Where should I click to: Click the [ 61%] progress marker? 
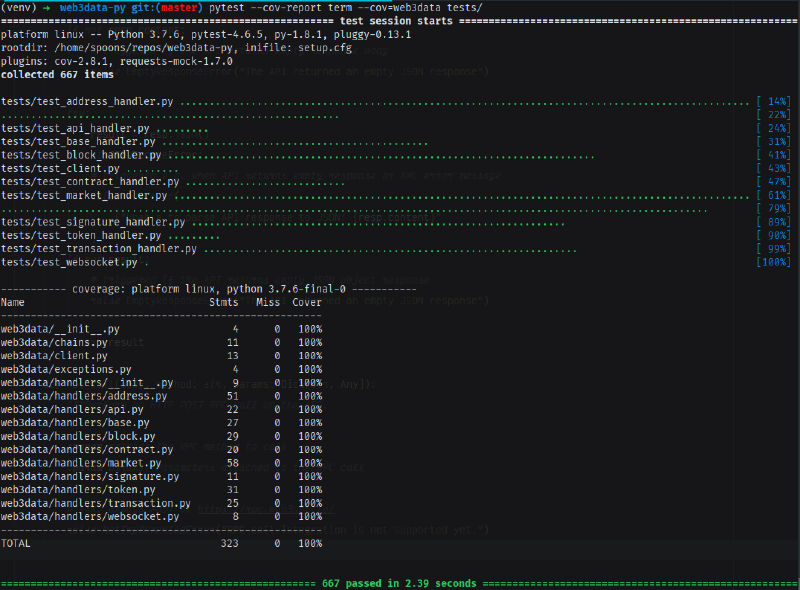pyautogui.click(x=773, y=195)
